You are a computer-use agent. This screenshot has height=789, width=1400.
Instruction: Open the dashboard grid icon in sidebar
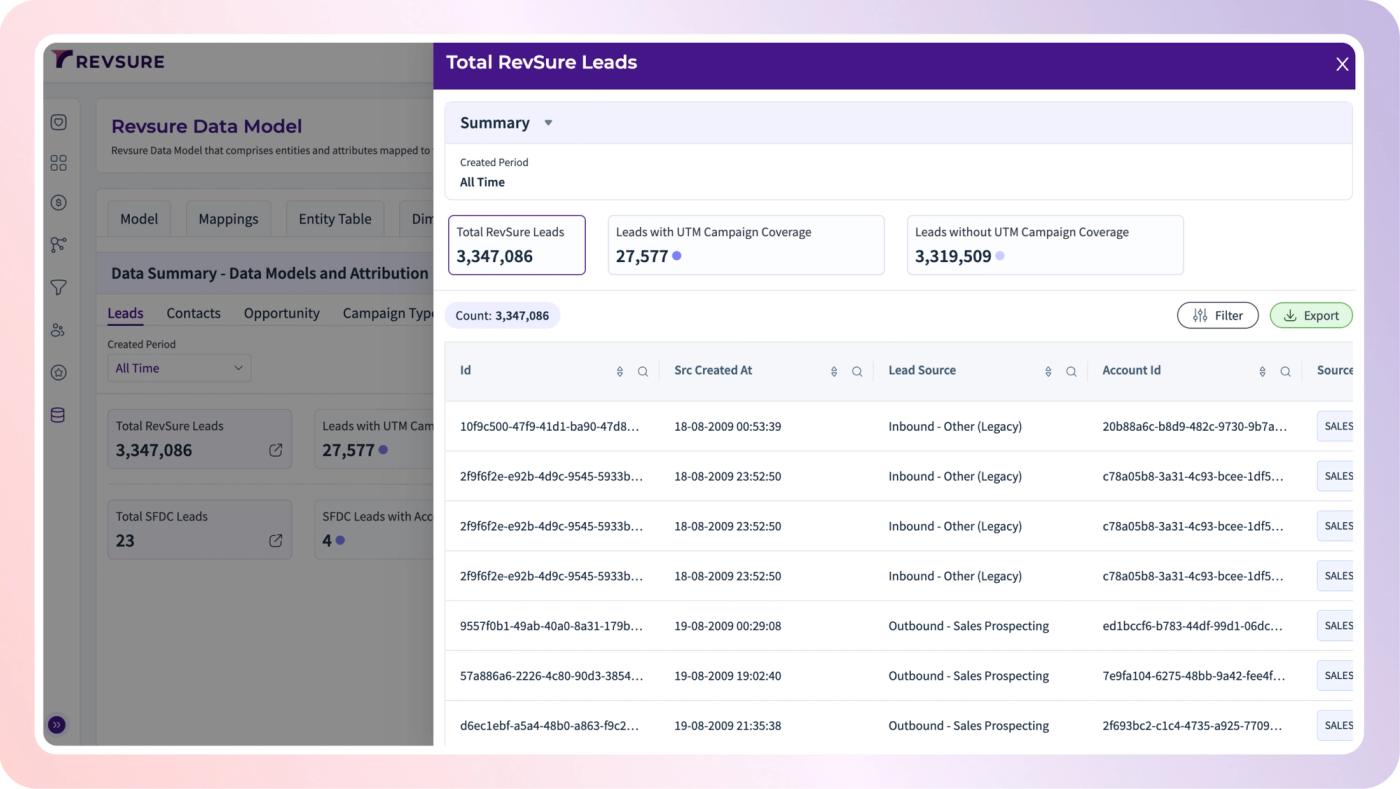point(58,162)
